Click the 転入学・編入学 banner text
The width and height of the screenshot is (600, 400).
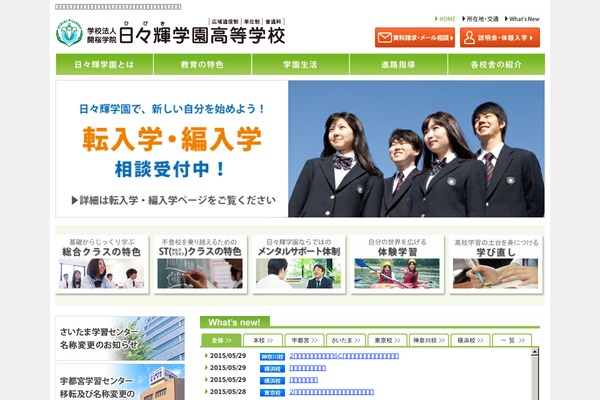172,139
